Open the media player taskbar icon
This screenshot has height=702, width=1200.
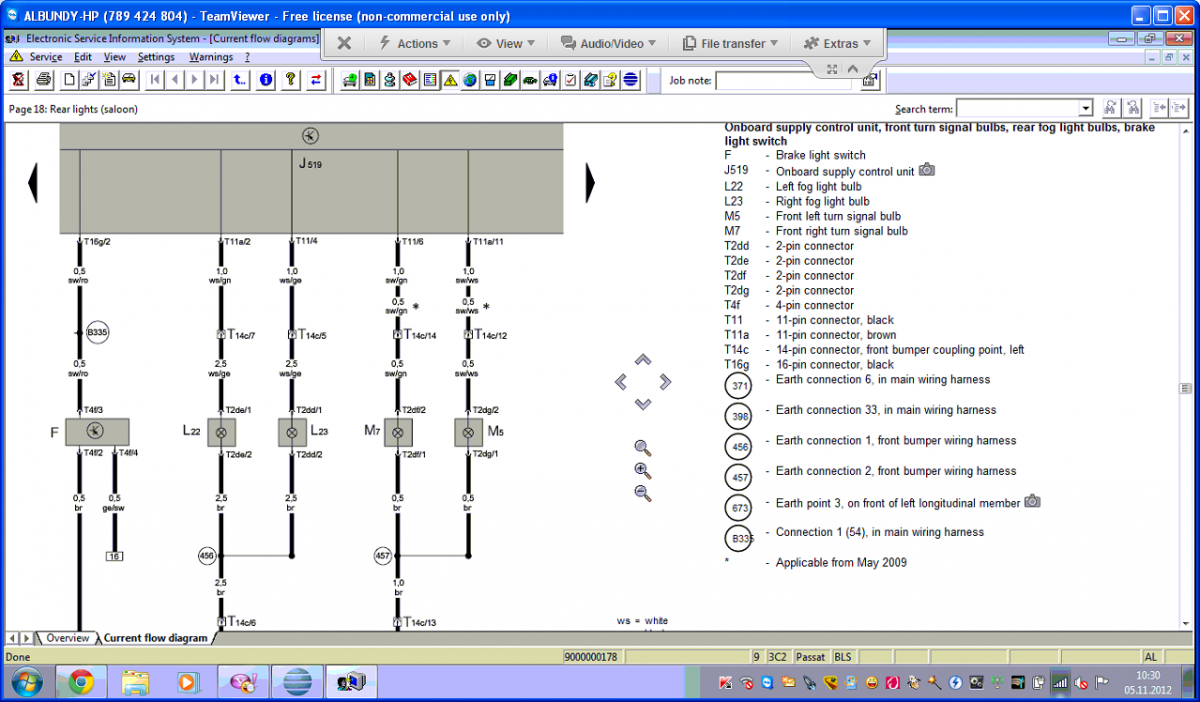(188, 683)
